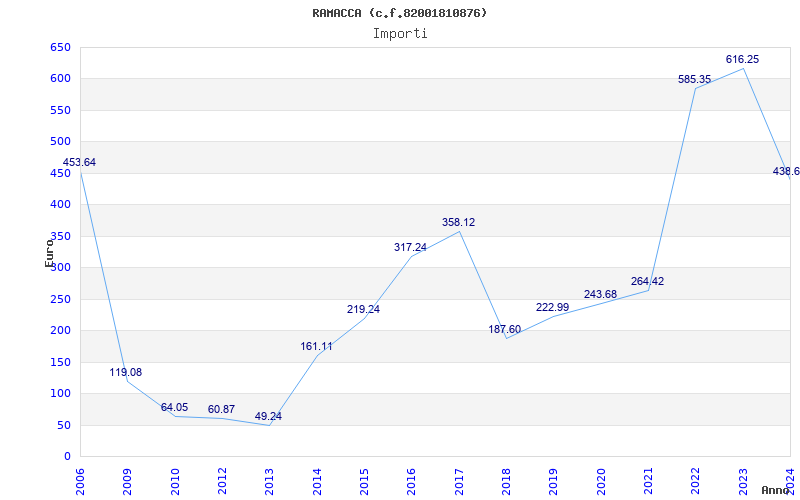
Task: Click the 250 y-axis tick label
Action: pyautogui.click(x=60, y=299)
